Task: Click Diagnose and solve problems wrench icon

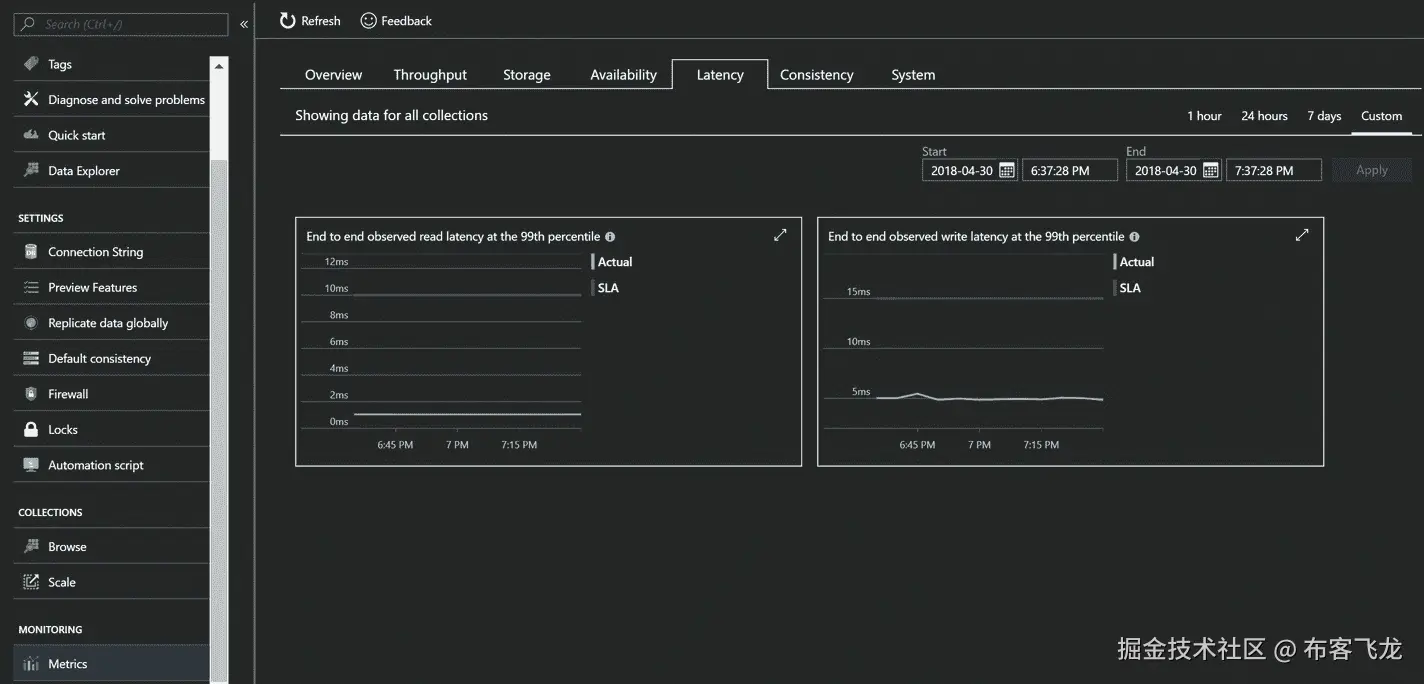Action: 31,99
